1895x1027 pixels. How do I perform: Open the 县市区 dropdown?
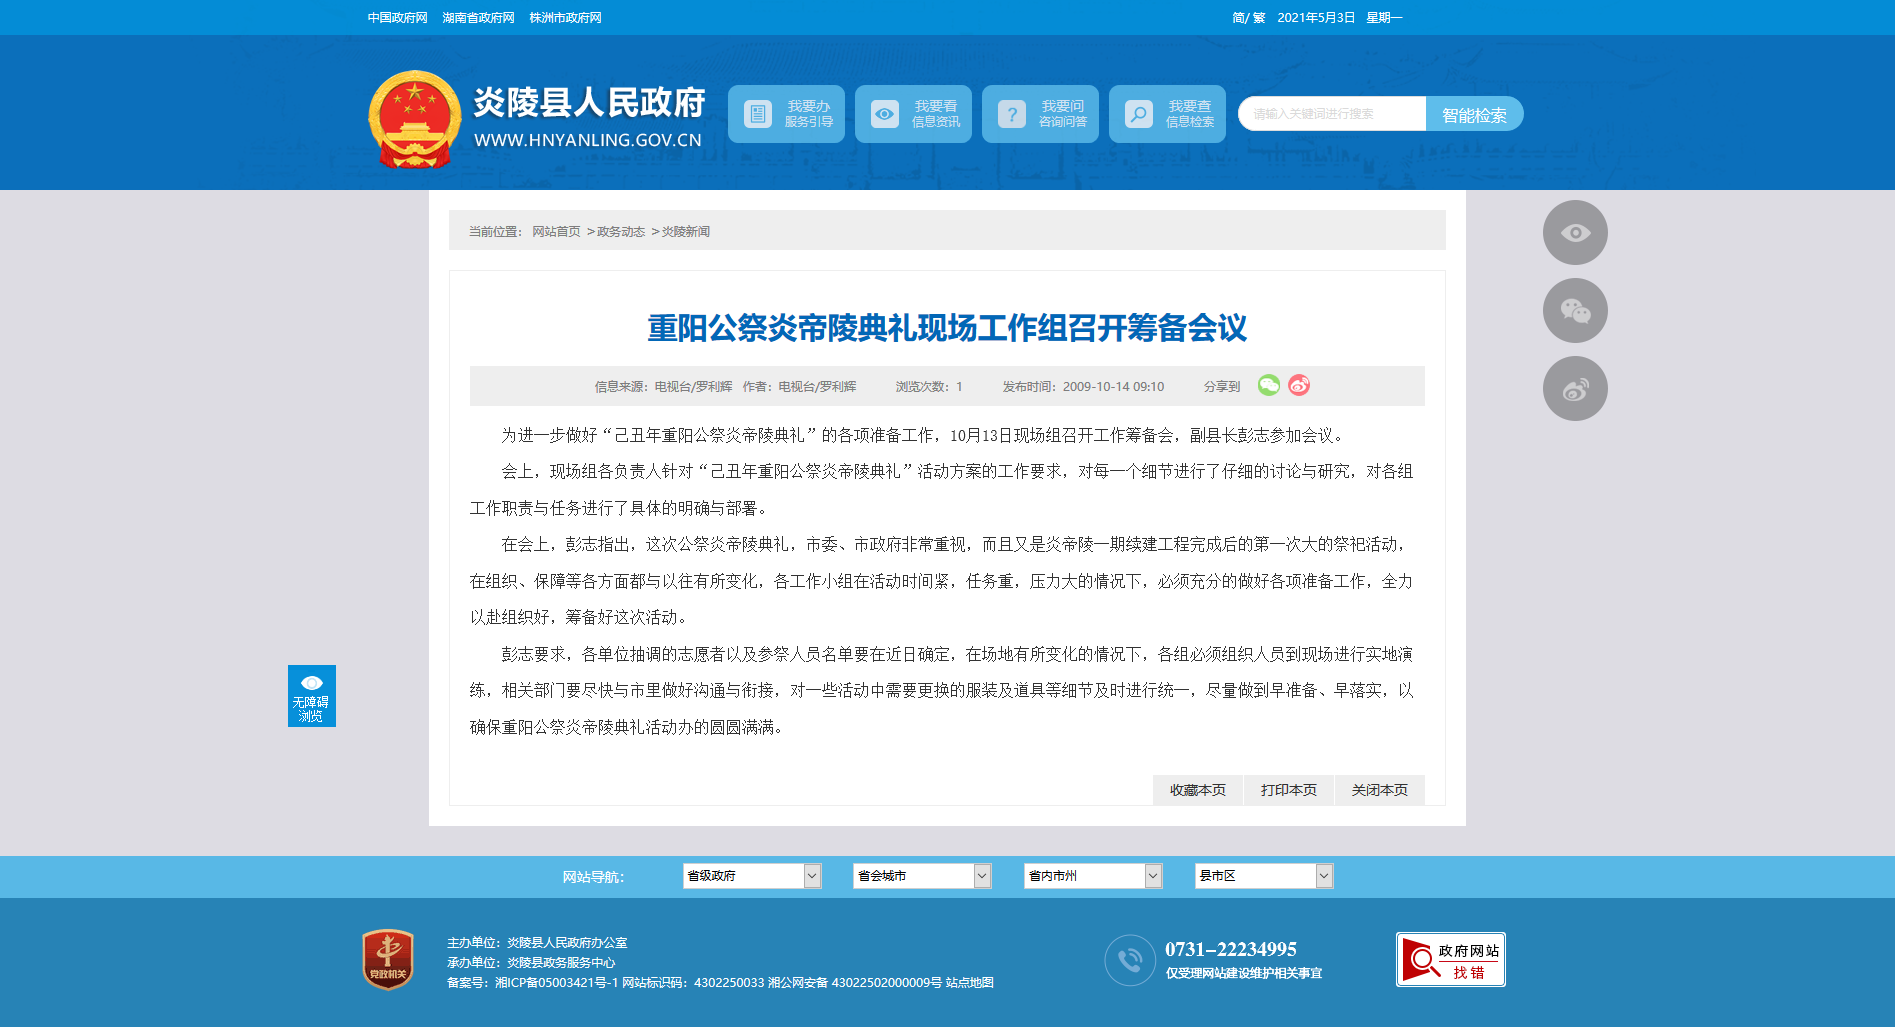point(1263,876)
